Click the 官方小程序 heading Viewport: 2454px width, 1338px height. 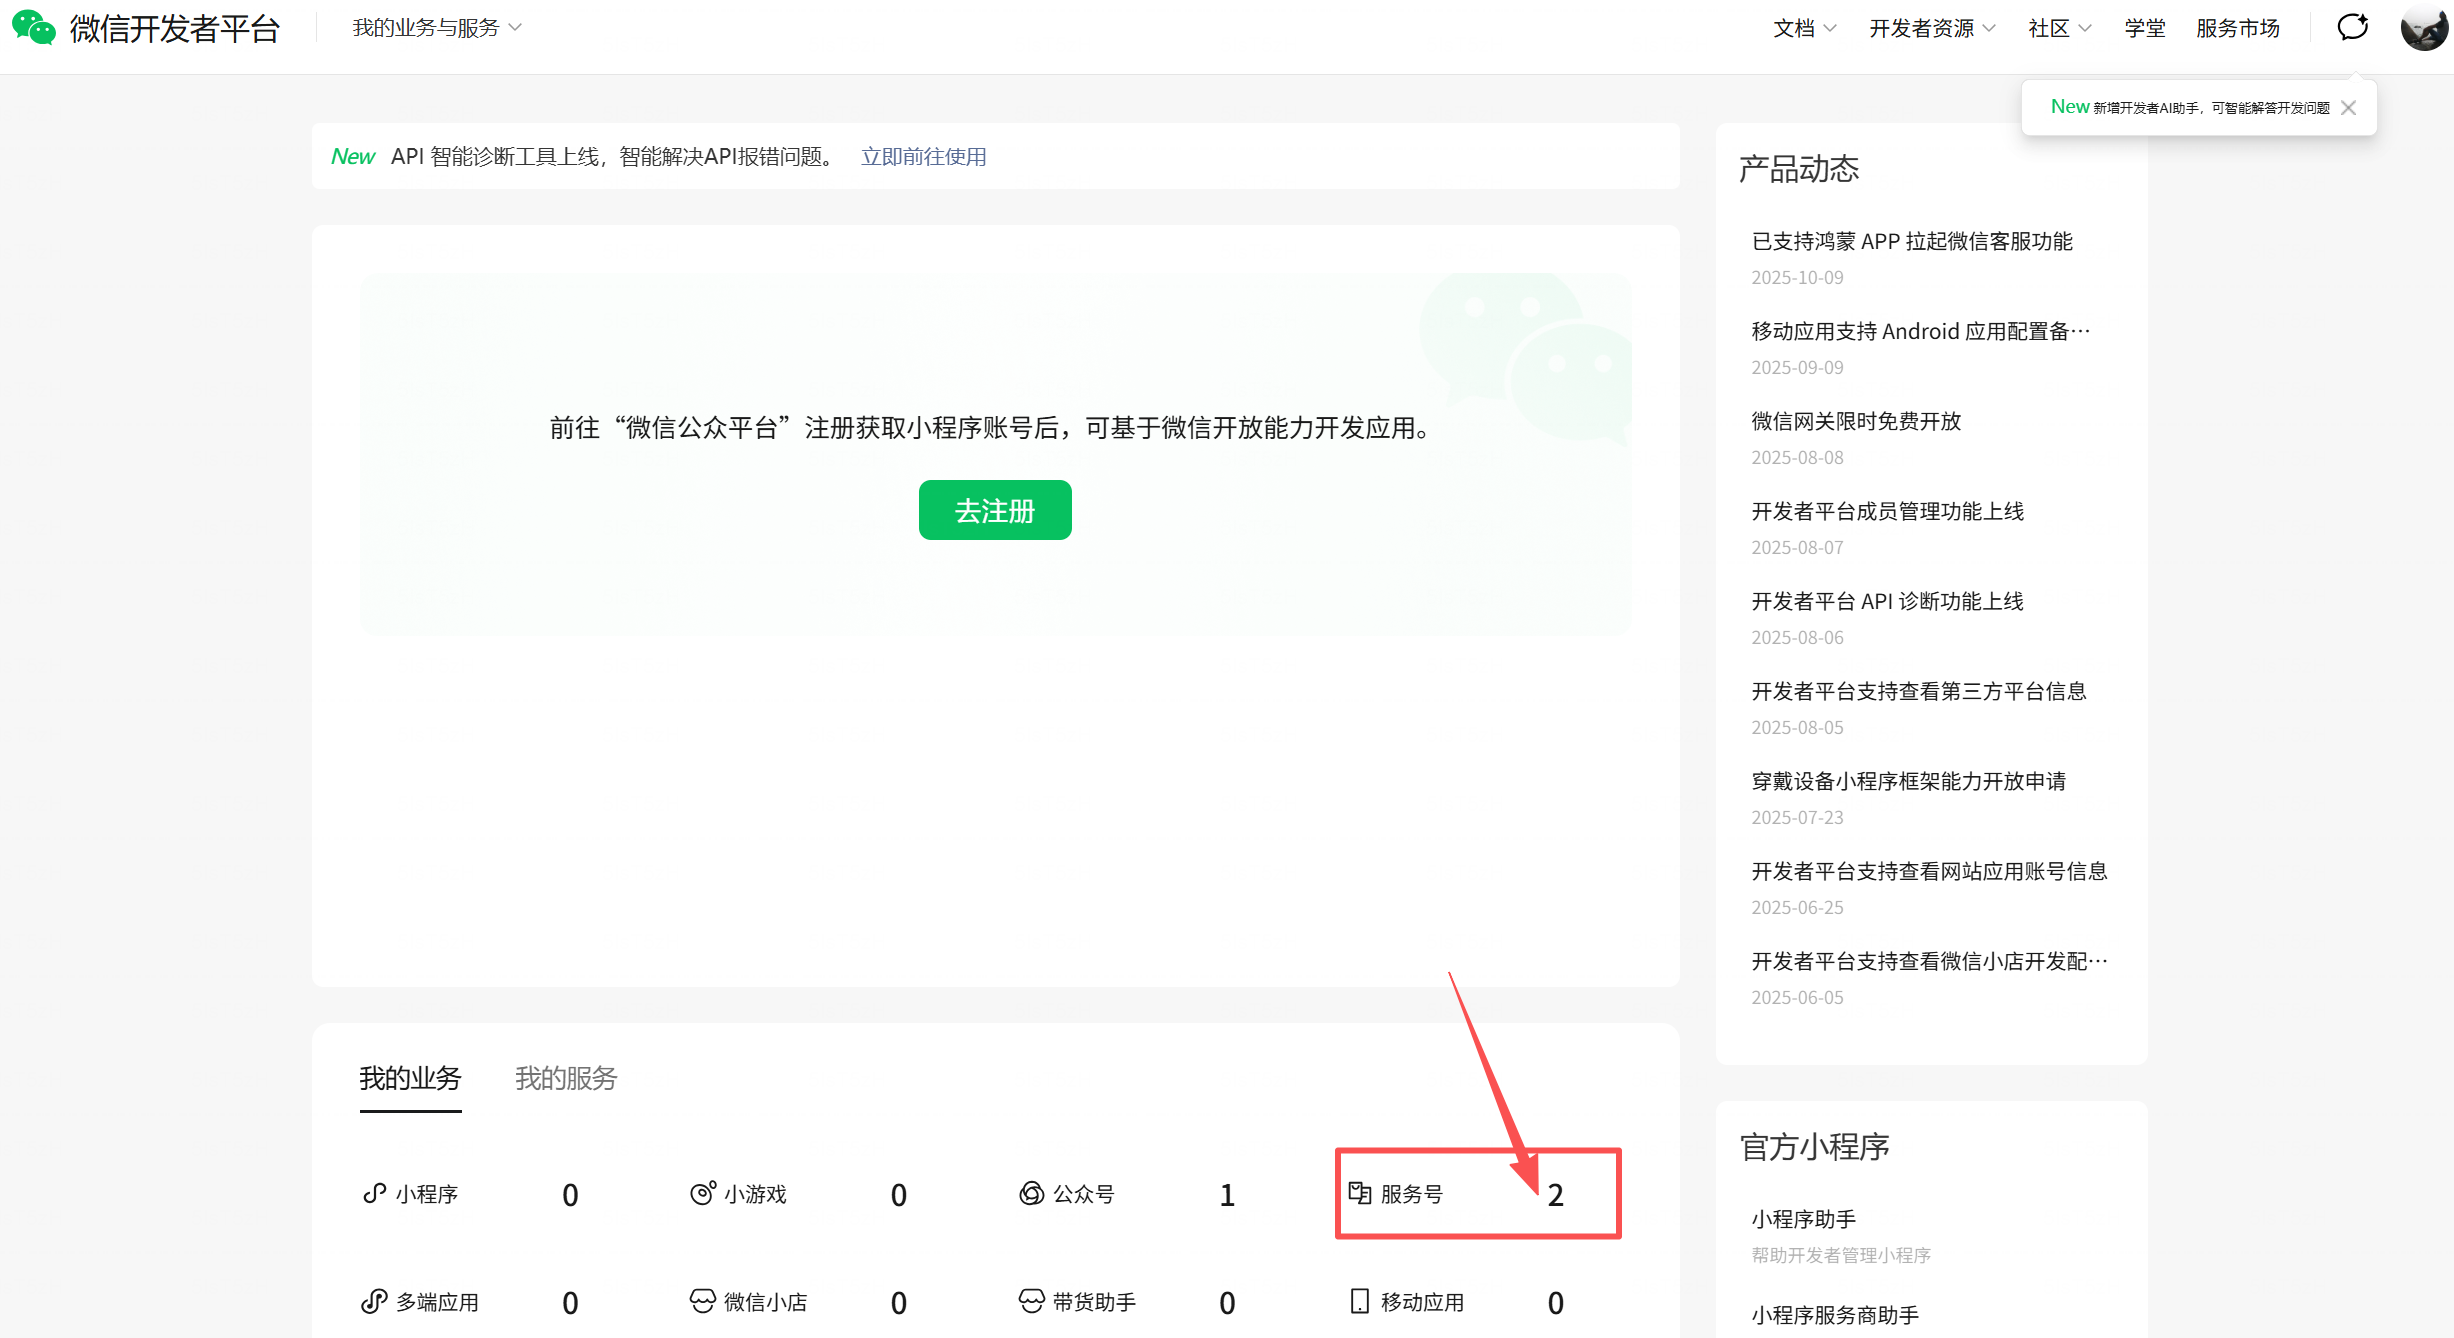[1815, 1147]
